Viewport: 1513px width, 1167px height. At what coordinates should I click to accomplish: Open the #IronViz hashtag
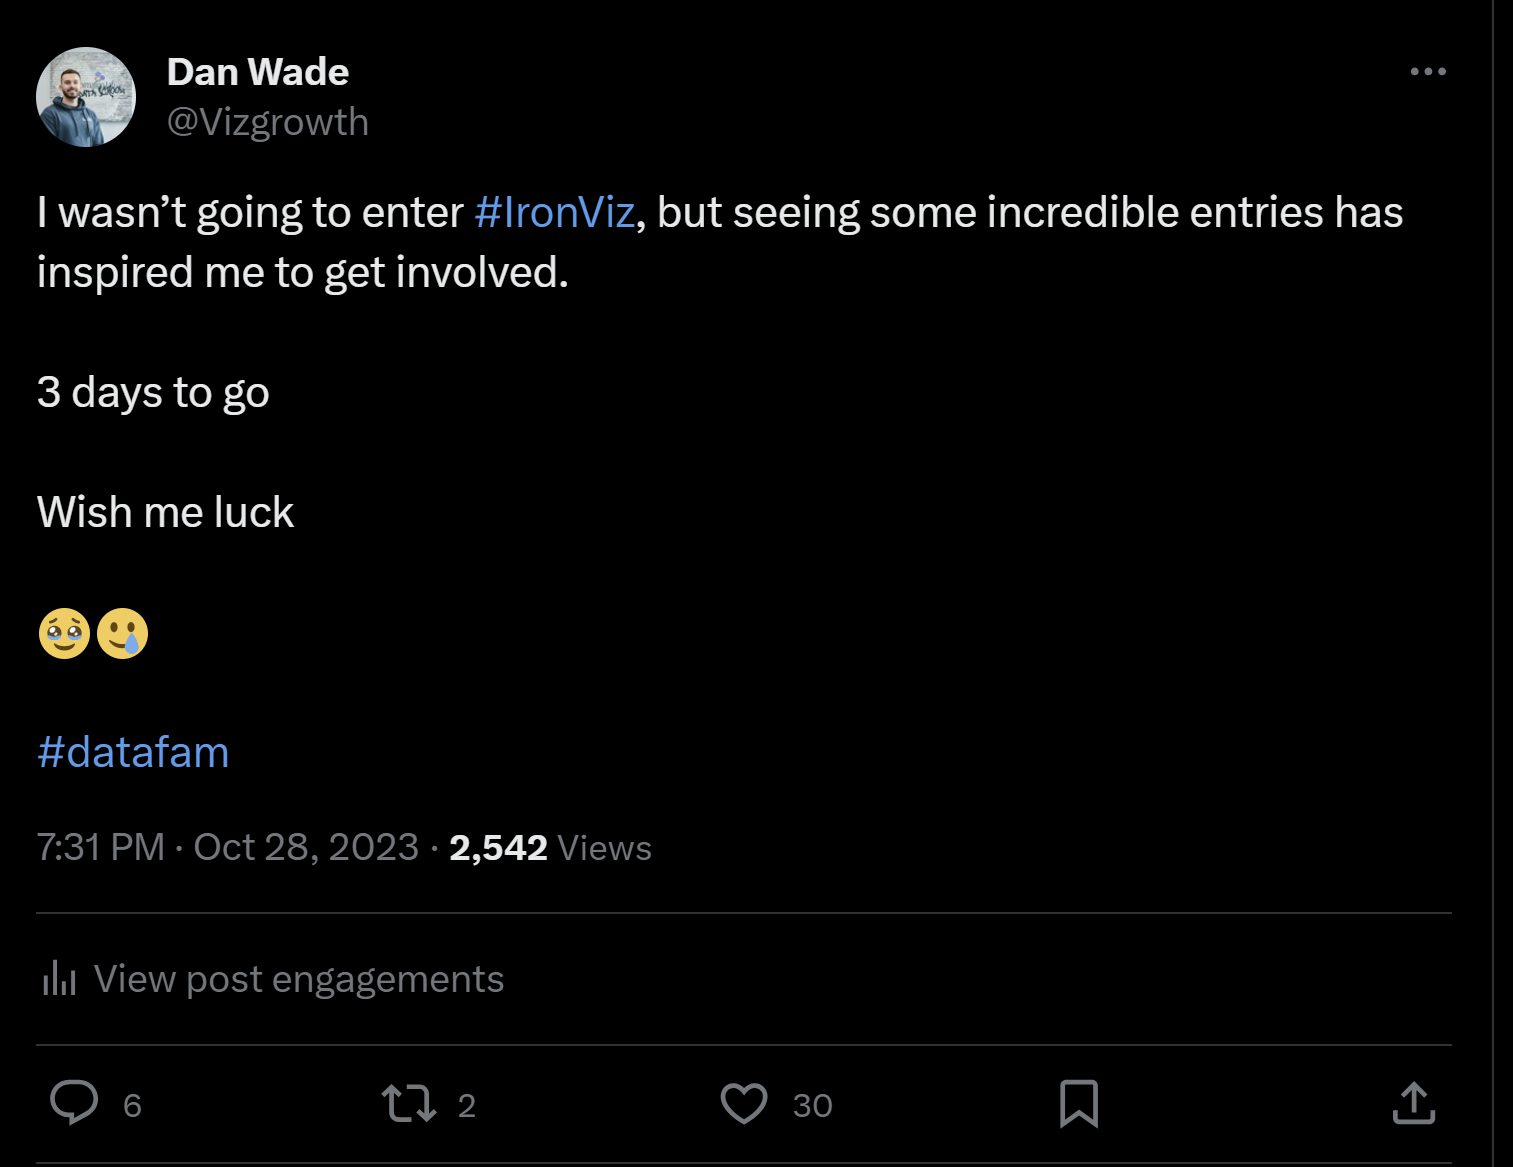coord(554,212)
